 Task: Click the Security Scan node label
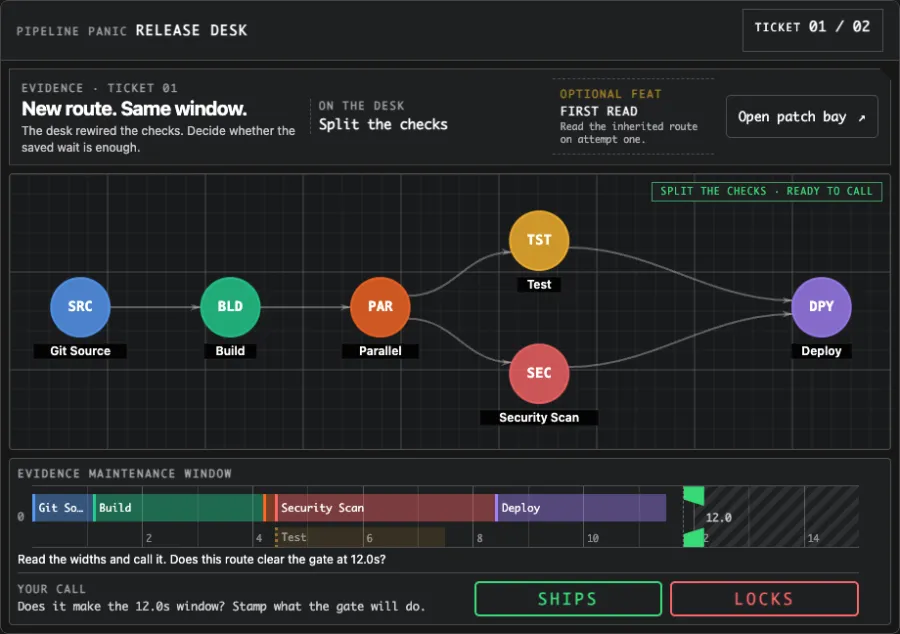539,417
